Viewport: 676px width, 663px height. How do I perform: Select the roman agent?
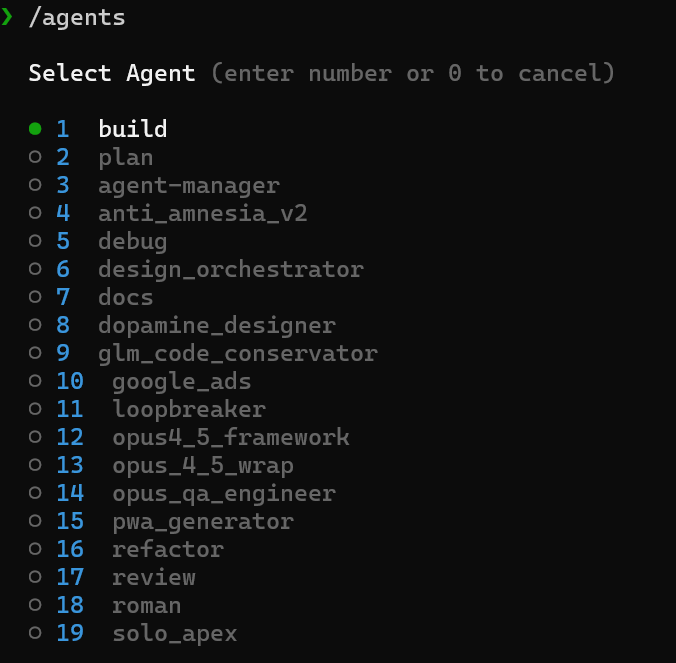pos(146,605)
